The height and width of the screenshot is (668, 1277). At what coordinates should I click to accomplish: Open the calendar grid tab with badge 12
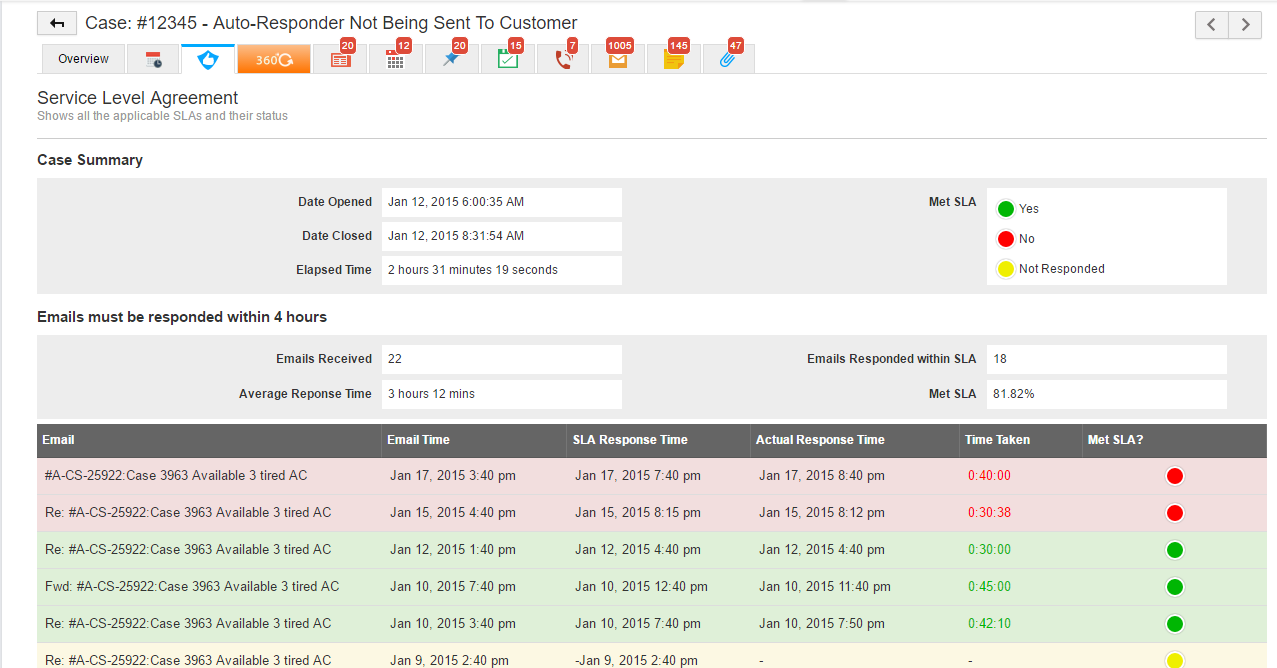(396, 59)
